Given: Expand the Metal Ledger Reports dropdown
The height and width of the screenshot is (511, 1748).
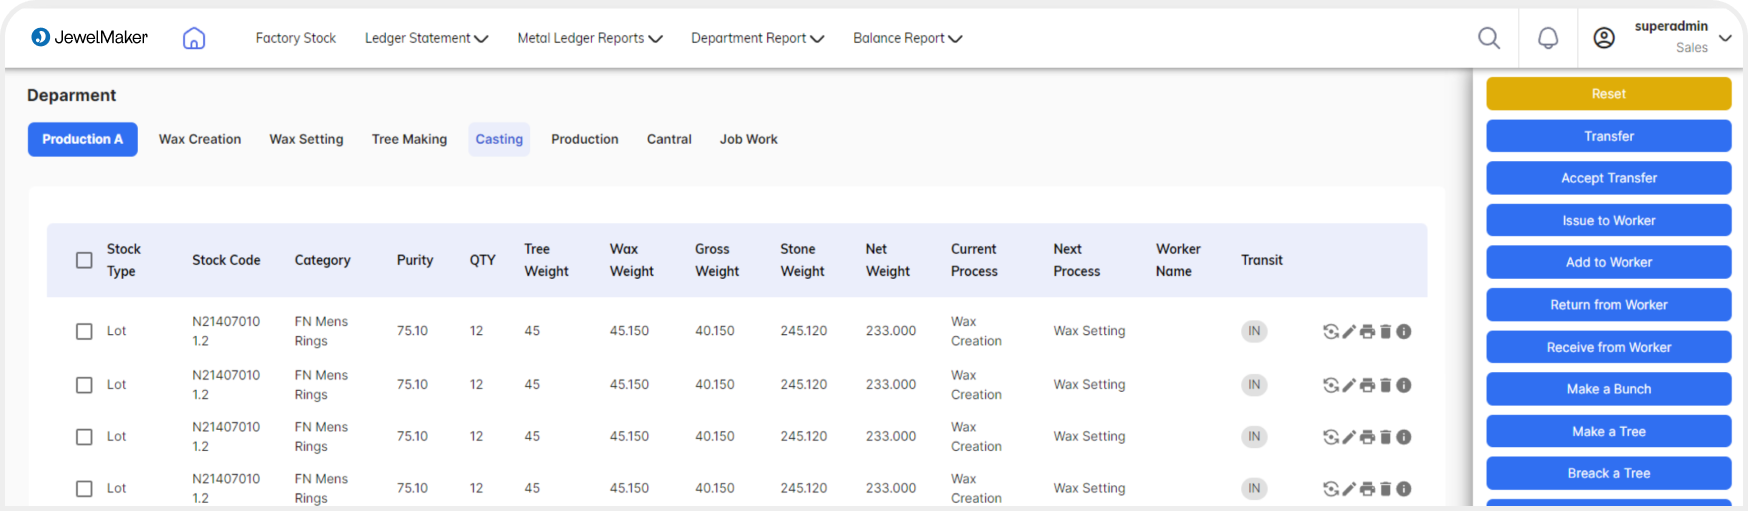Looking at the screenshot, I should pos(590,38).
